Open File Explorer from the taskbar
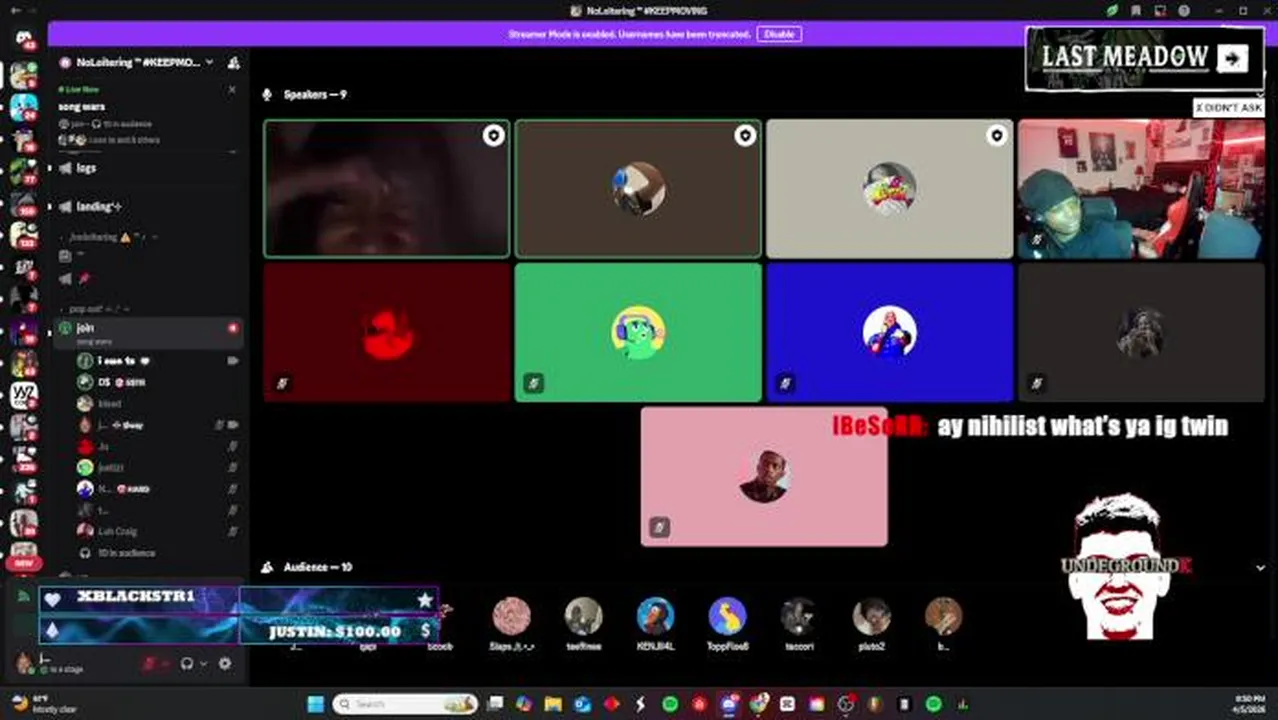 tap(553, 704)
